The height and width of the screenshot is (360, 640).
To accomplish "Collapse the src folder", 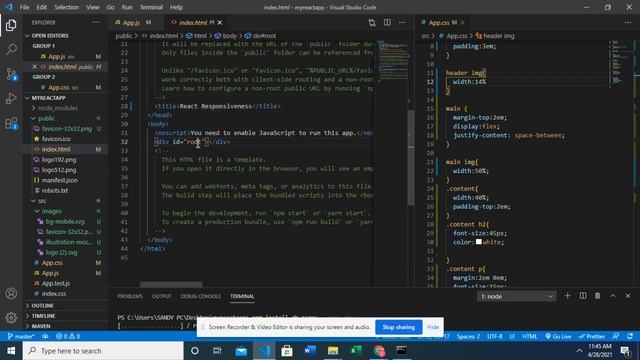I will (x=42, y=201).
